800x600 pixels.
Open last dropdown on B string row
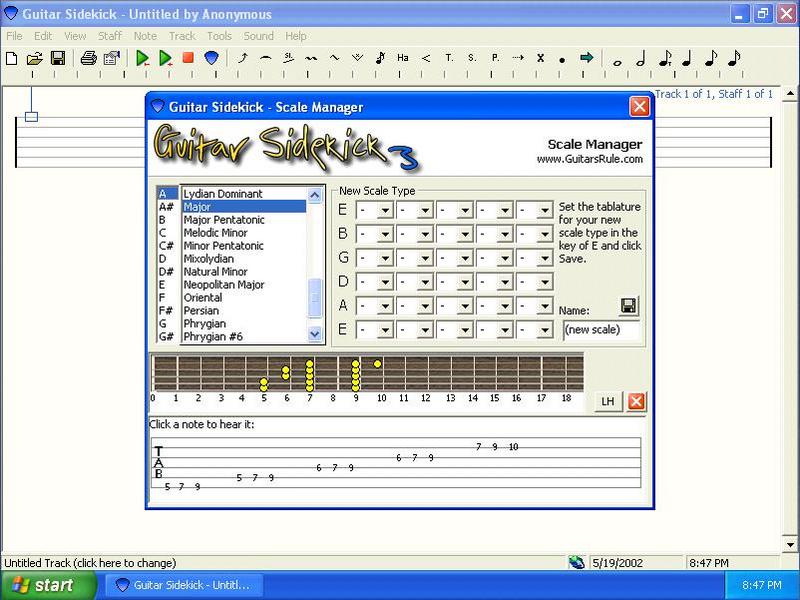tap(544, 234)
